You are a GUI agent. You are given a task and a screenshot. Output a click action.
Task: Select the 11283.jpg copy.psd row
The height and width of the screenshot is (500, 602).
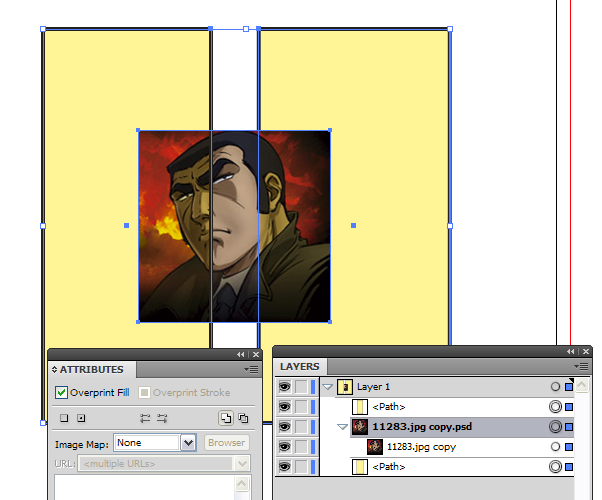pyautogui.click(x=462, y=427)
